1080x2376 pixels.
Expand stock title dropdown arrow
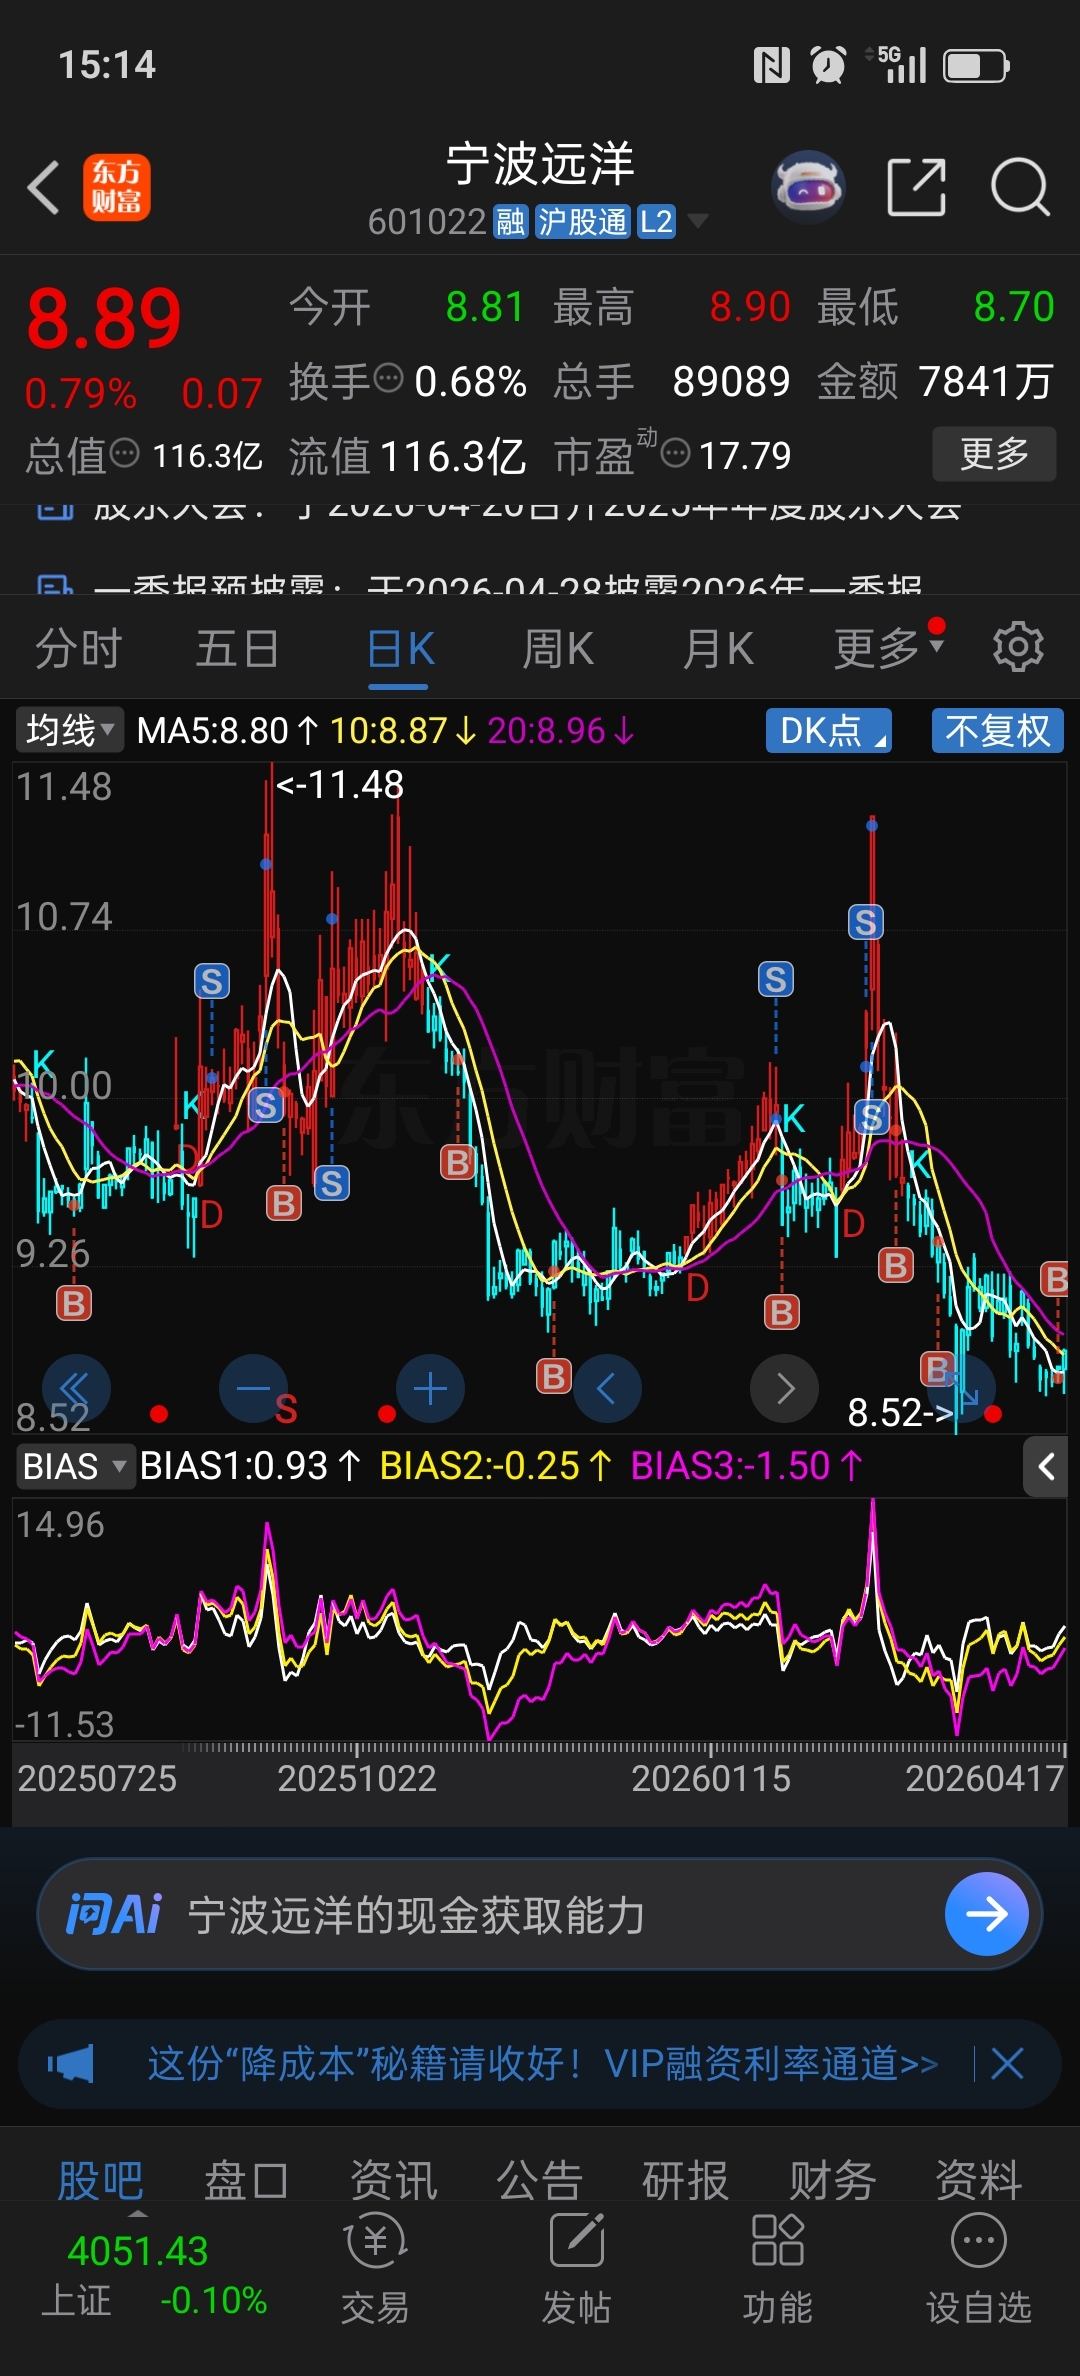[x=698, y=220]
